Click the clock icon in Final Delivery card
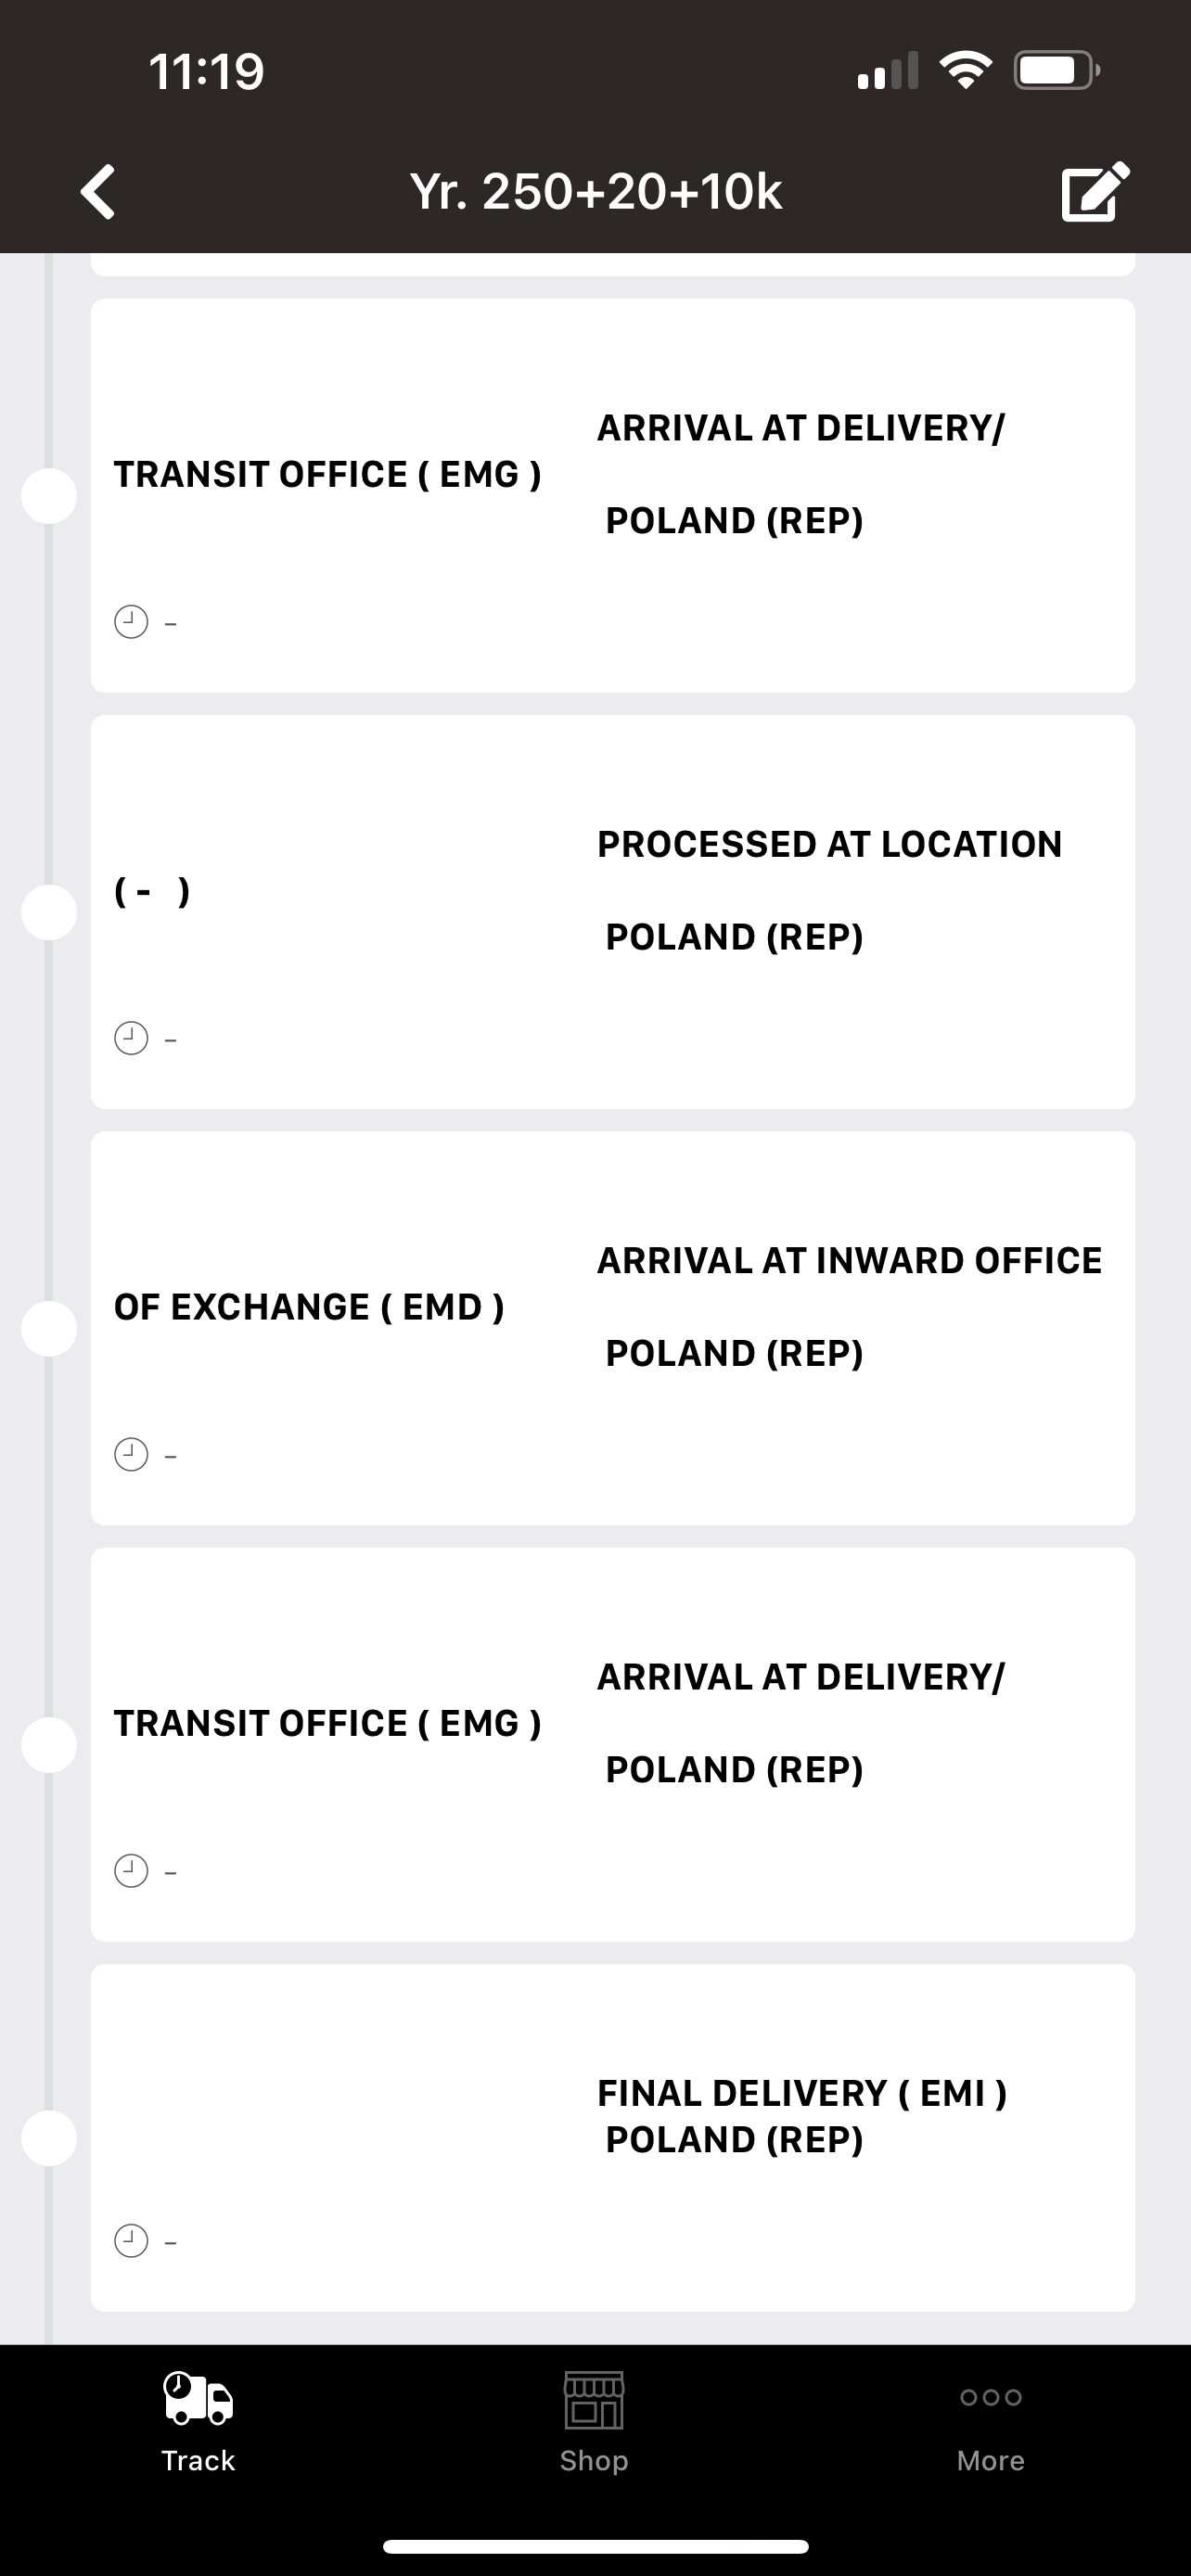This screenshot has width=1191, height=2576. [x=131, y=2241]
